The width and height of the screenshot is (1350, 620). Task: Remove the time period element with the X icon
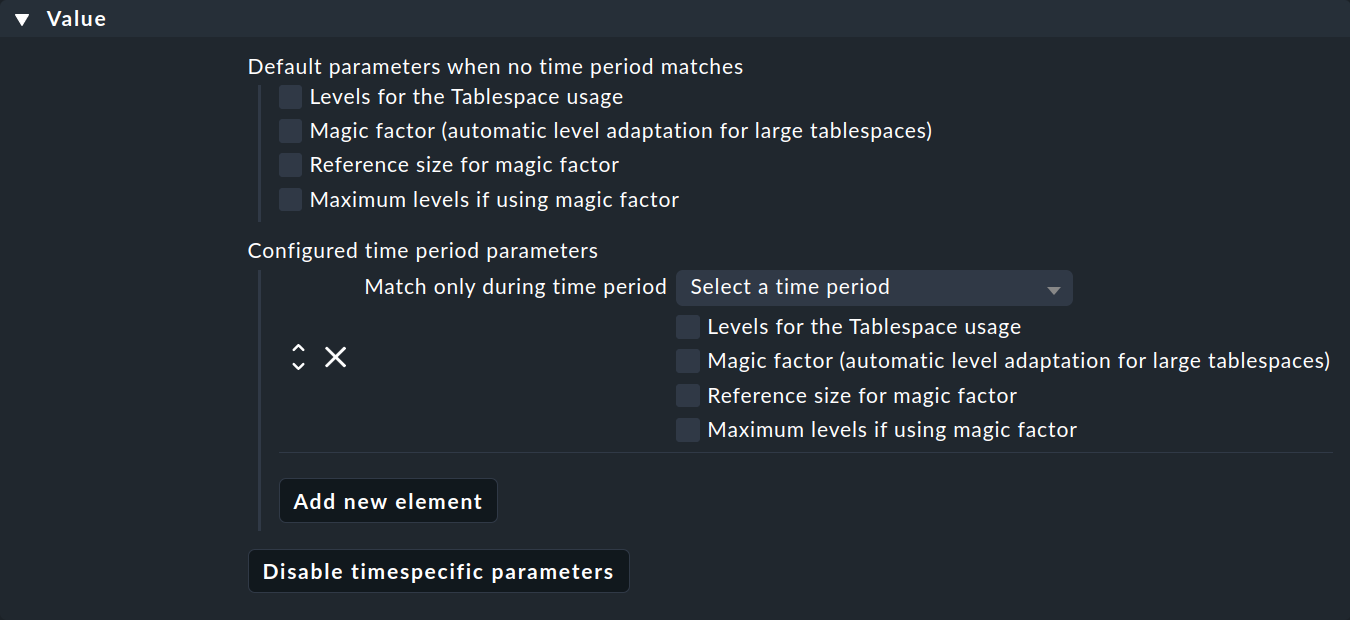(x=335, y=357)
